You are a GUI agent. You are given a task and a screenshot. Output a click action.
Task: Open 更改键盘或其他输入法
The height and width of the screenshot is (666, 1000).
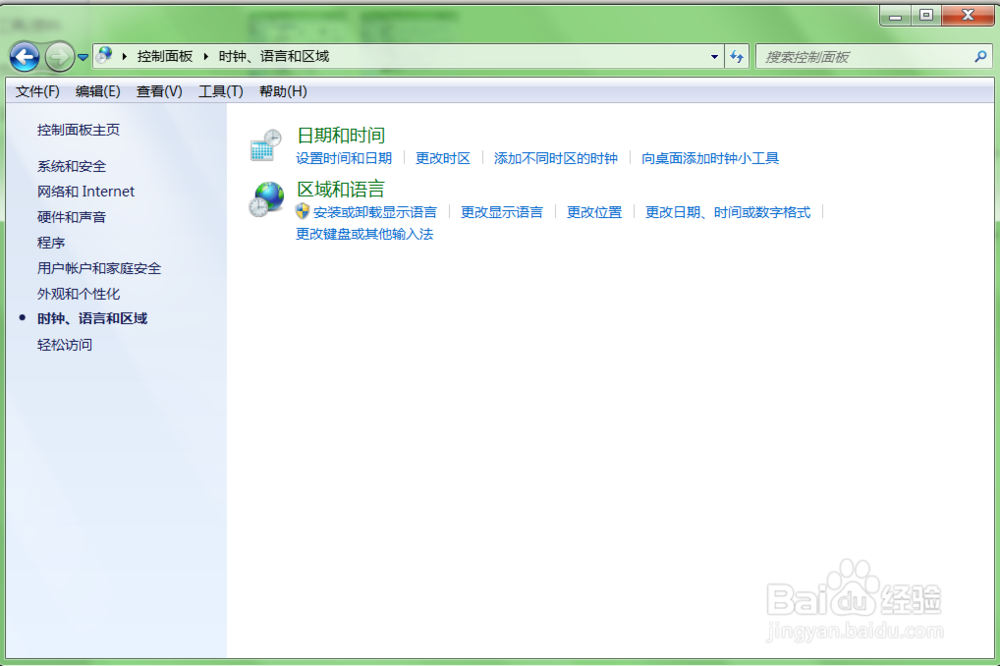click(x=364, y=233)
